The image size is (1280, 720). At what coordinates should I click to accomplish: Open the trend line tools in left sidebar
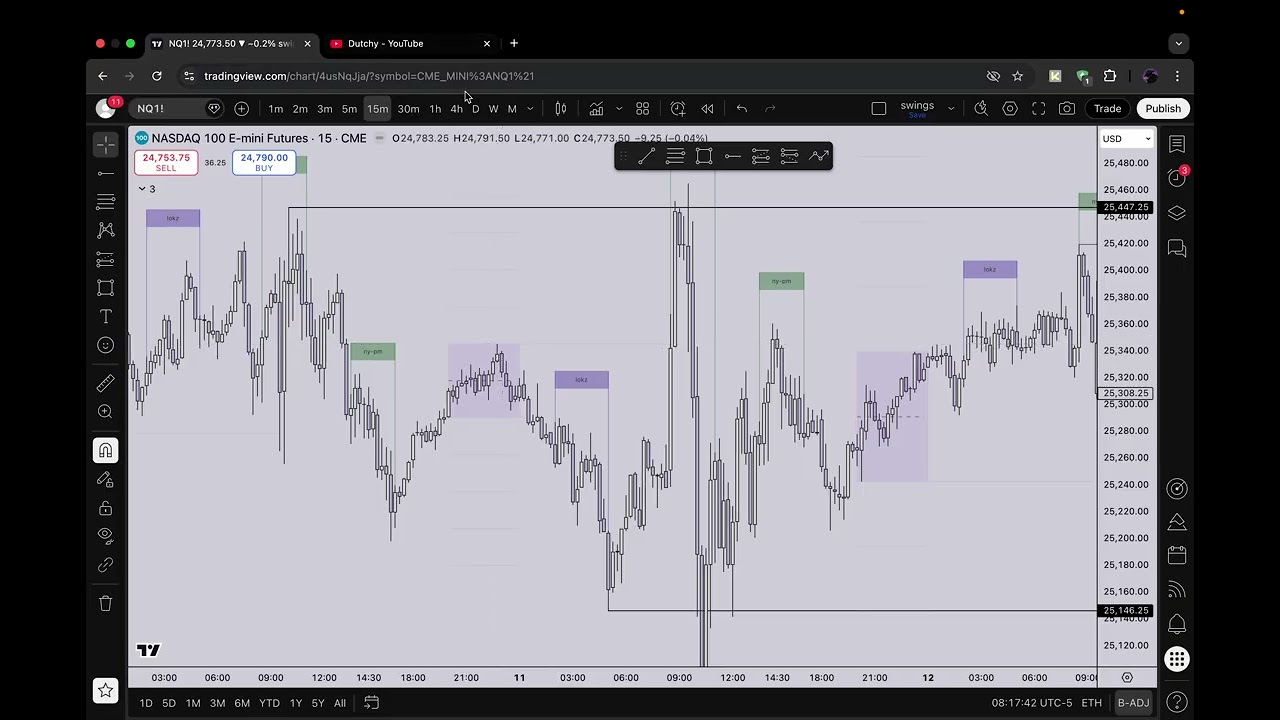(x=105, y=174)
